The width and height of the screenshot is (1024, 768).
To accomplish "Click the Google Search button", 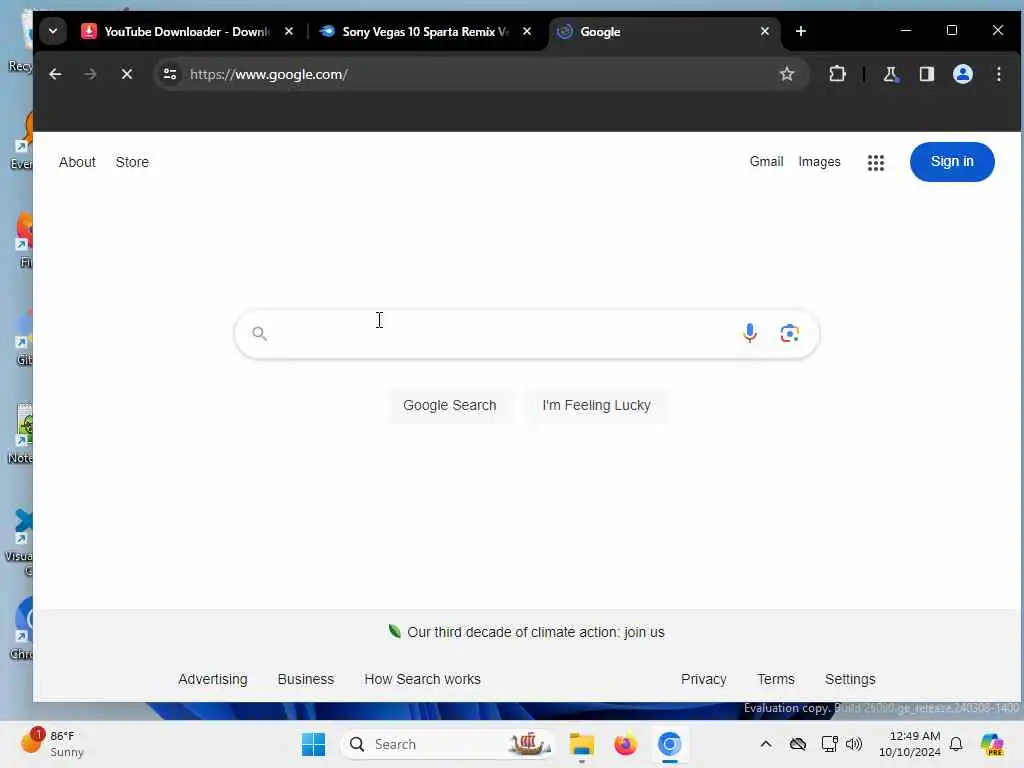I will pos(449,405).
